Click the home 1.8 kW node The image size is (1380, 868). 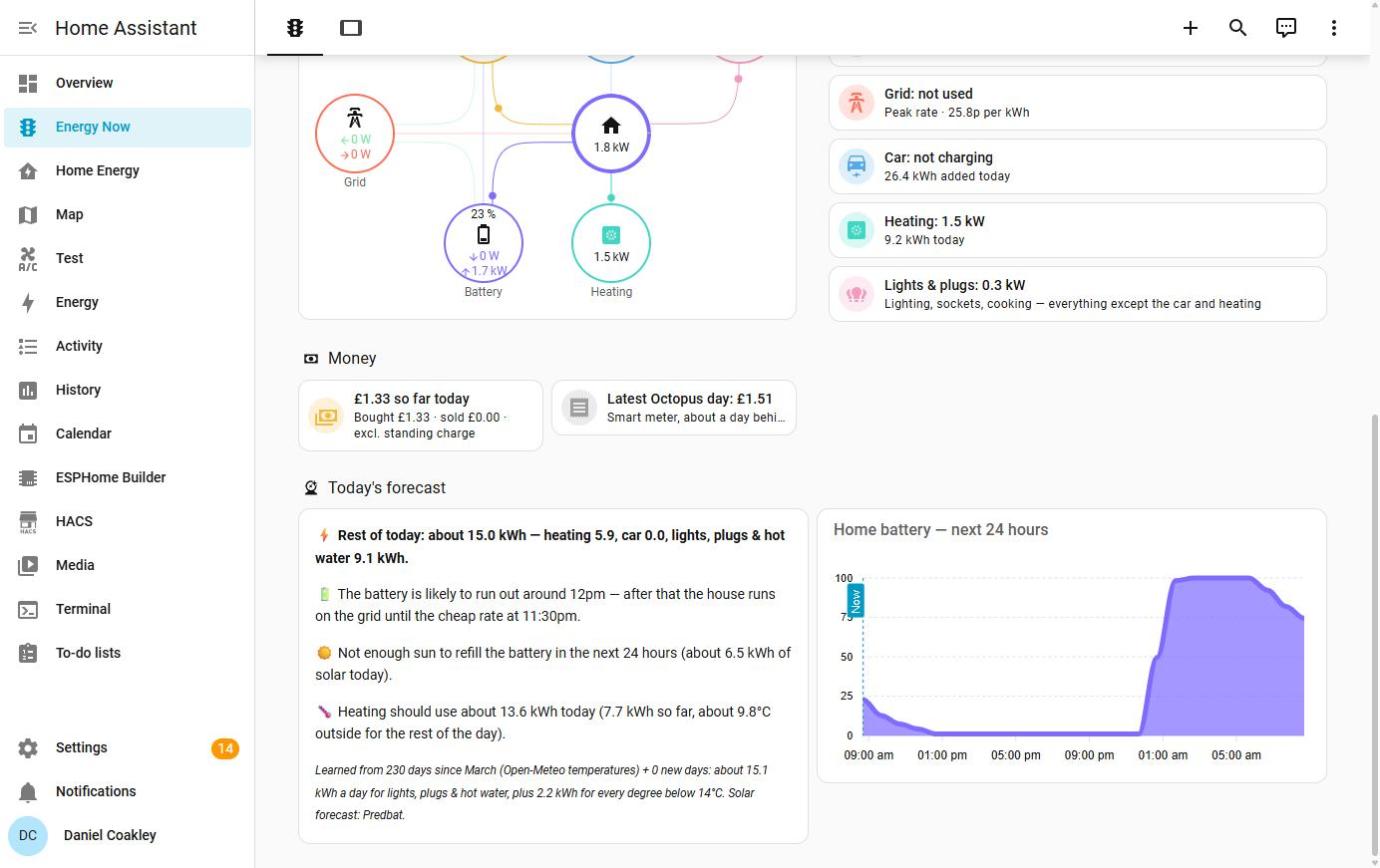[x=611, y=134]
